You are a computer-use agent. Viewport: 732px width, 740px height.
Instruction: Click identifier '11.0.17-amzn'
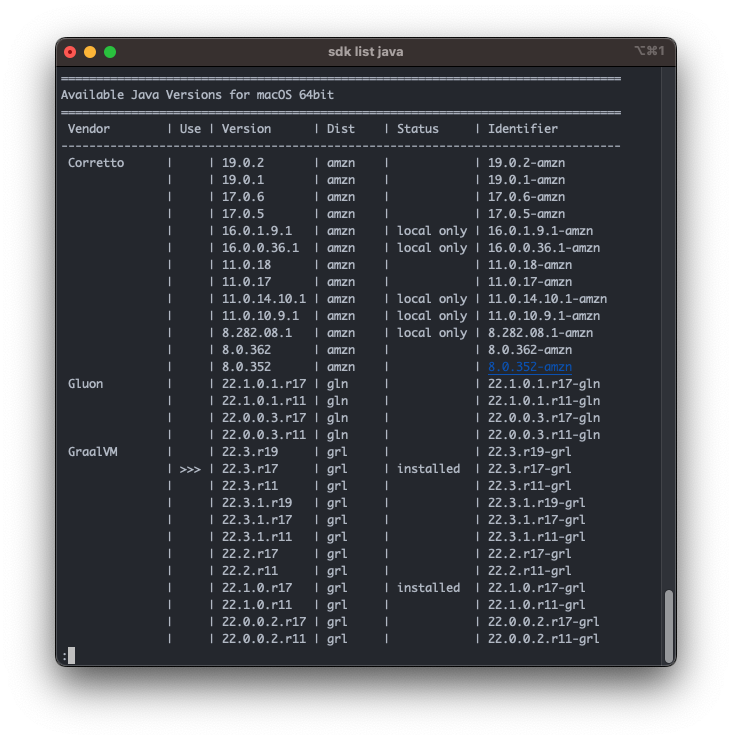(x=530, y=282)
